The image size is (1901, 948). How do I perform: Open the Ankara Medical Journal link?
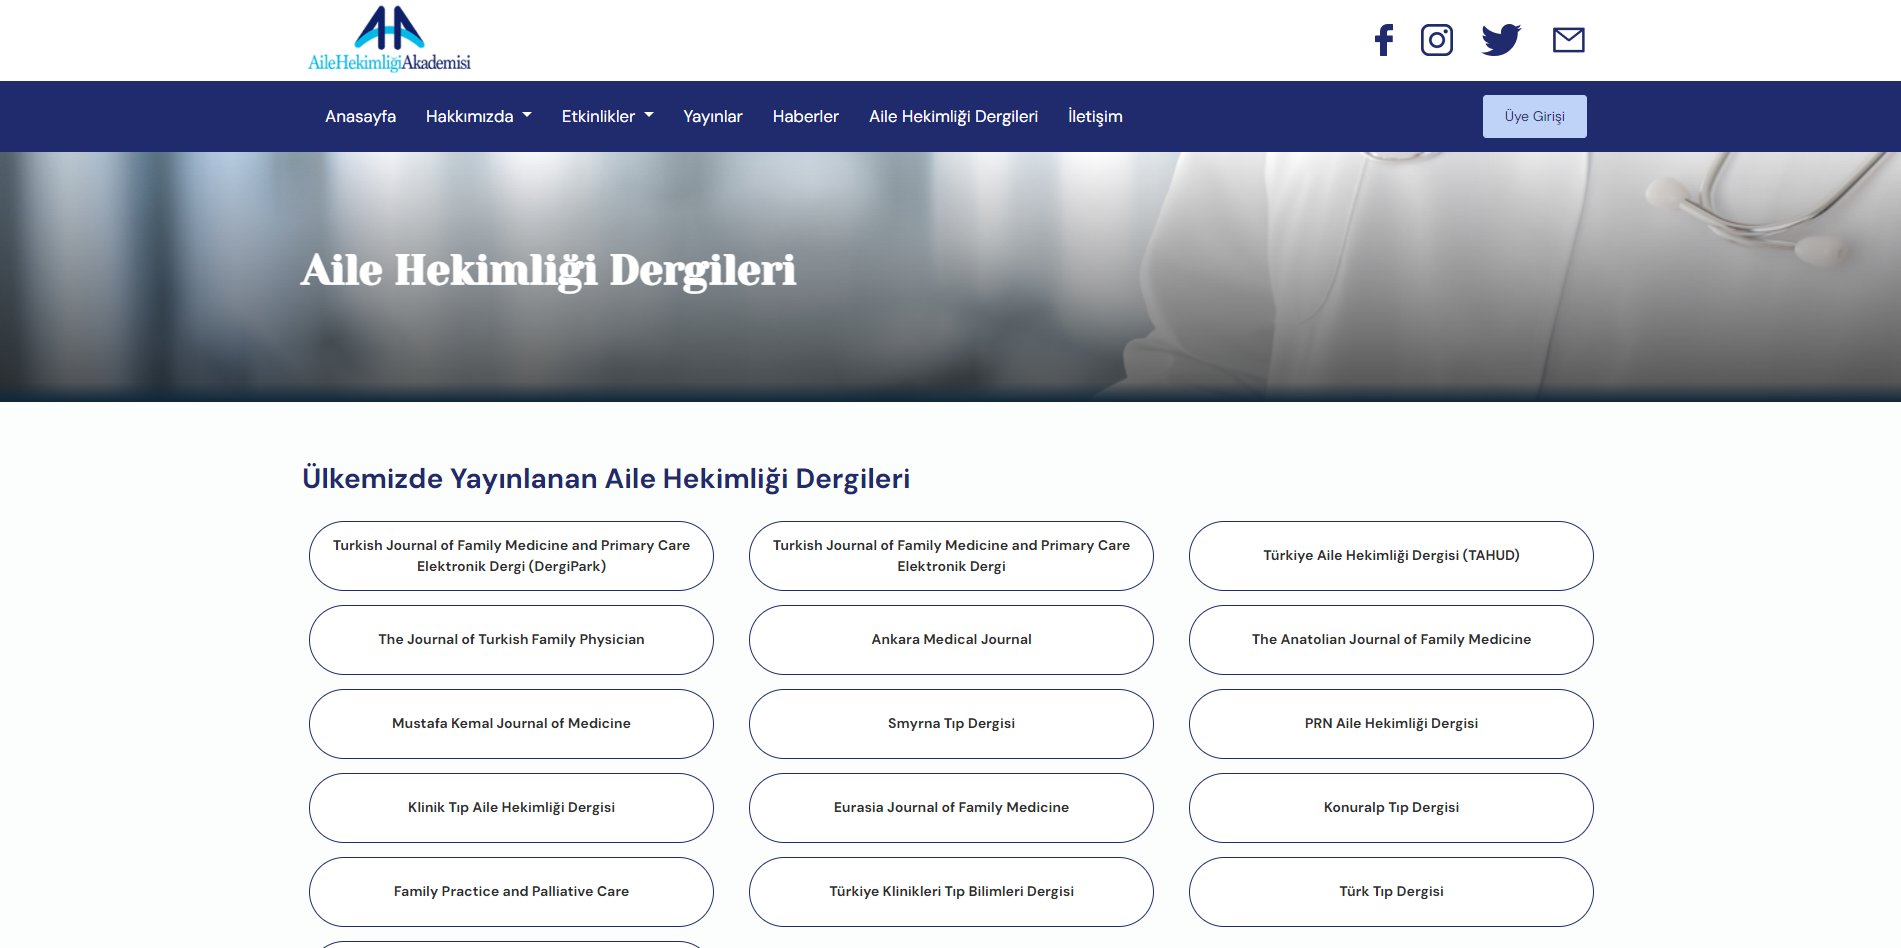[951, 640]
